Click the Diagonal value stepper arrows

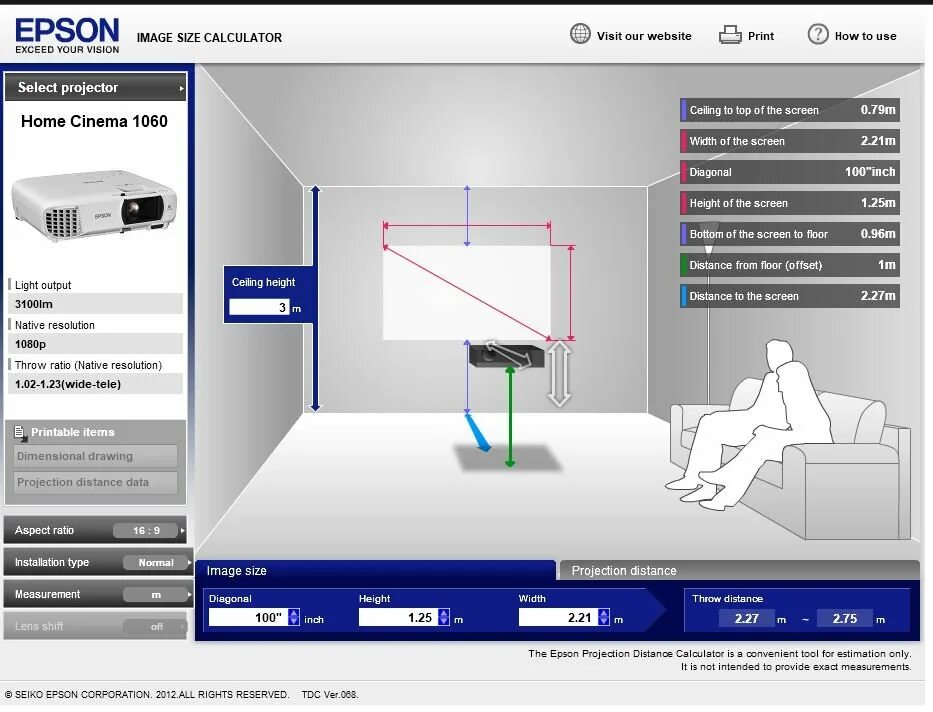pos(294,617)
